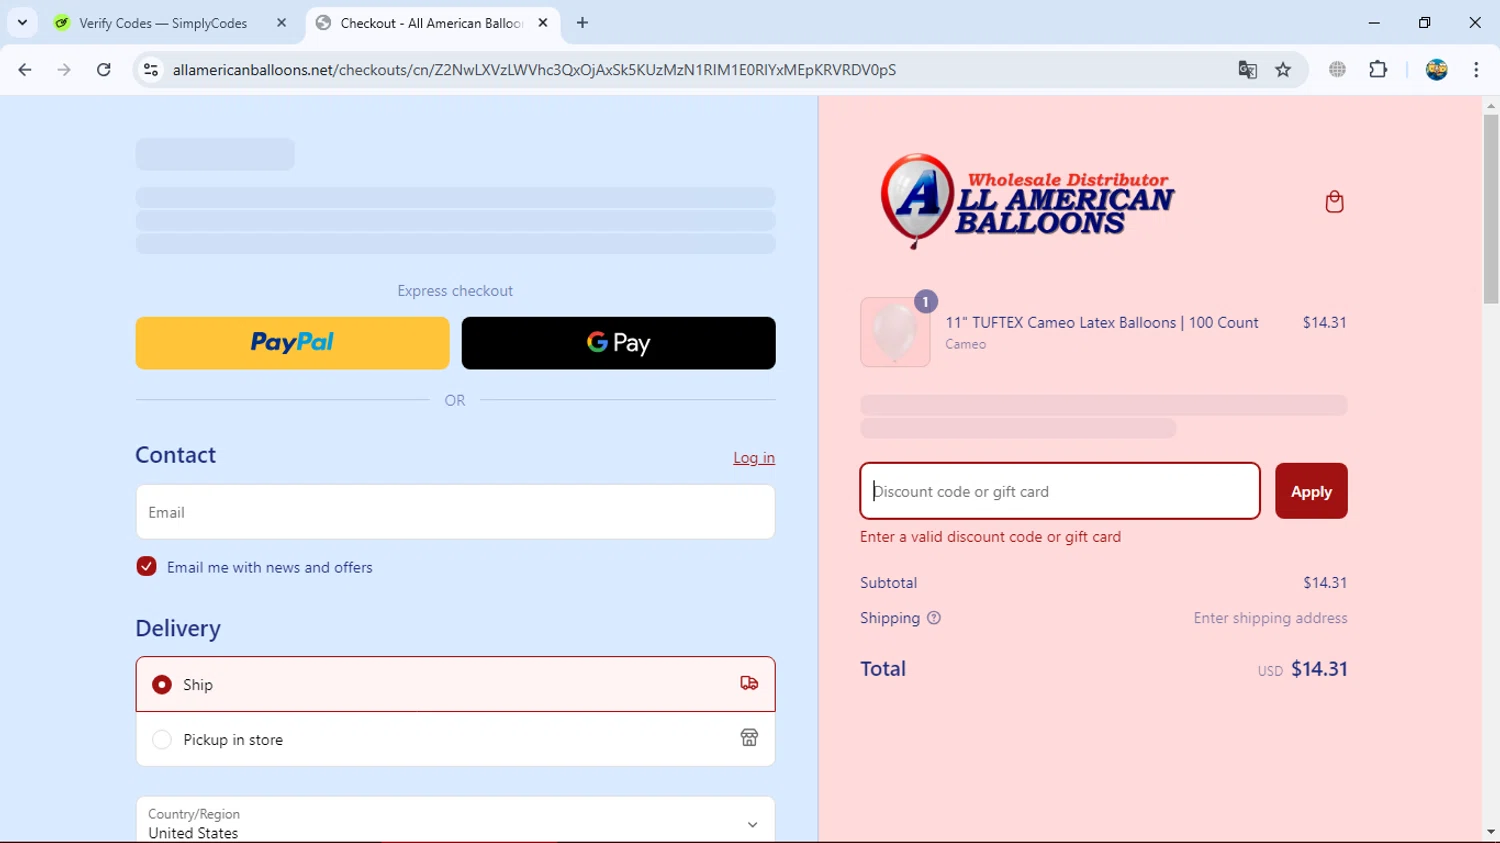Screen dimensions: 1500x843
Task: Toggle Email me with news and offers
Action: click(x=146, y=566)
